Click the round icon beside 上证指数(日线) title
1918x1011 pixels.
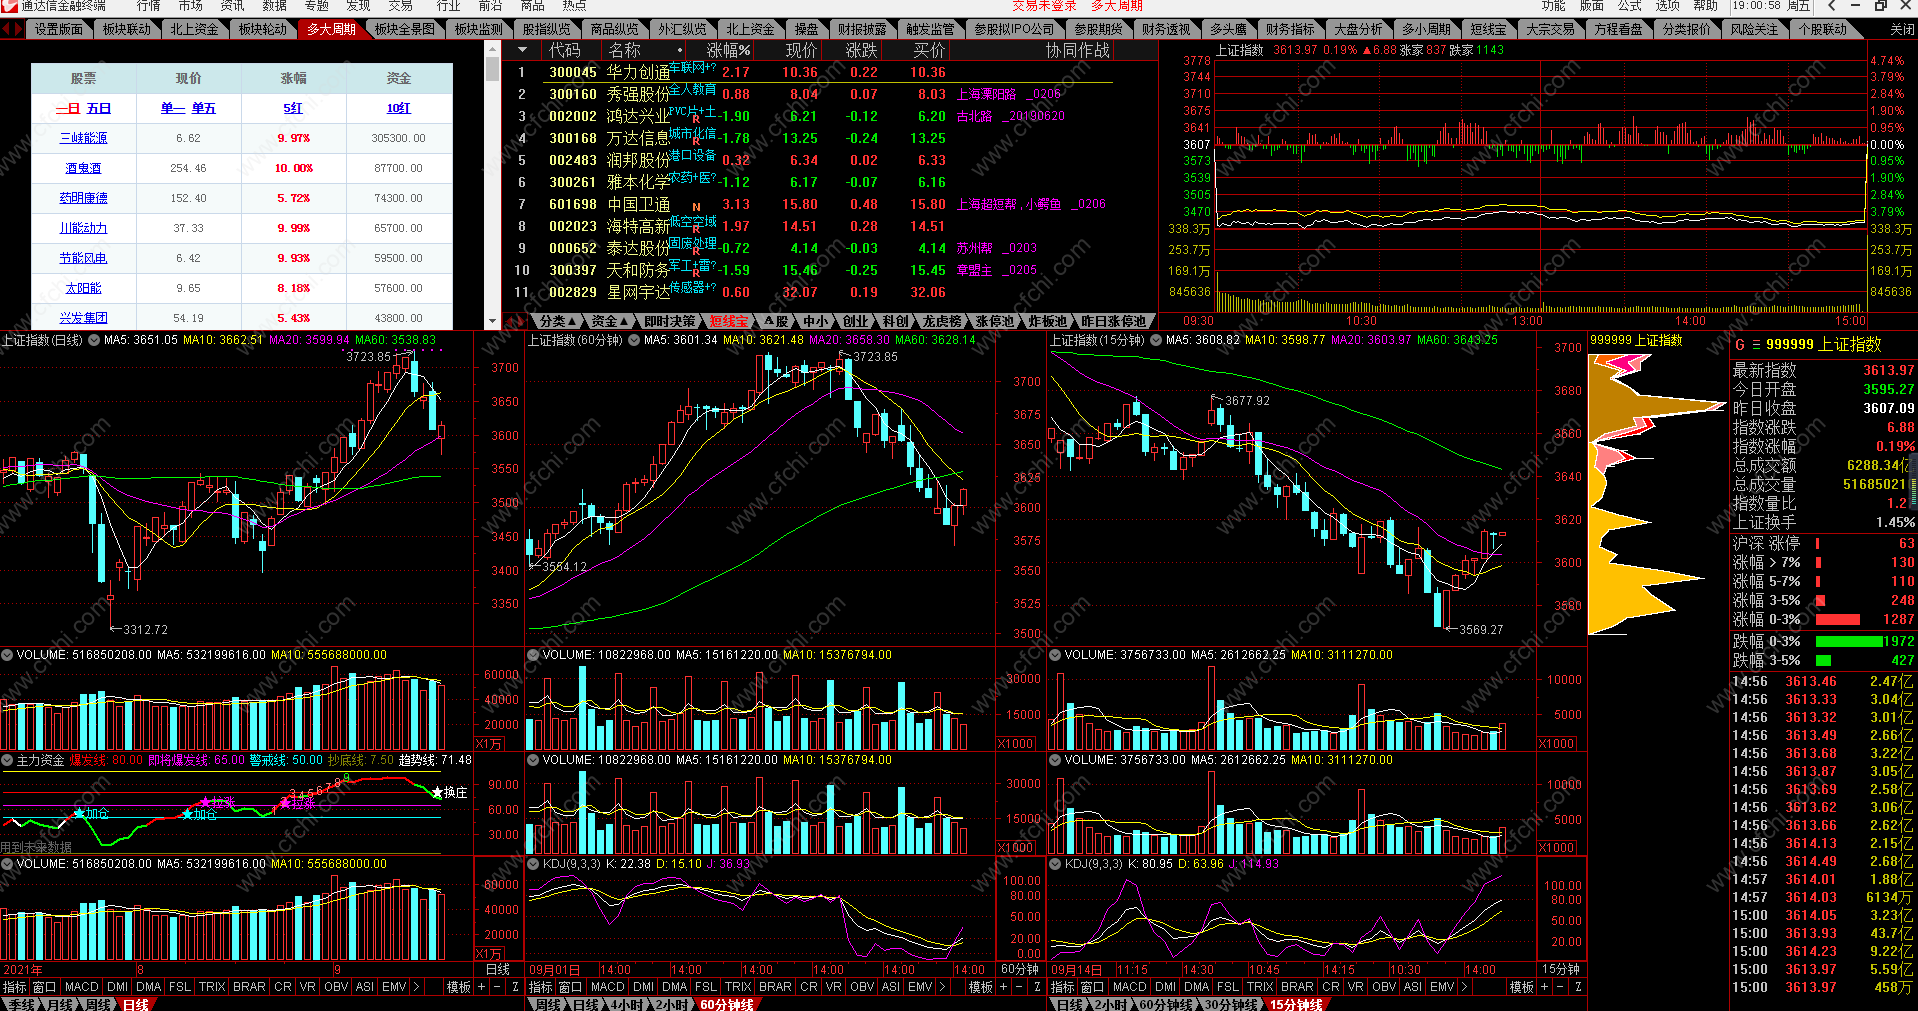tap(94, 340)
